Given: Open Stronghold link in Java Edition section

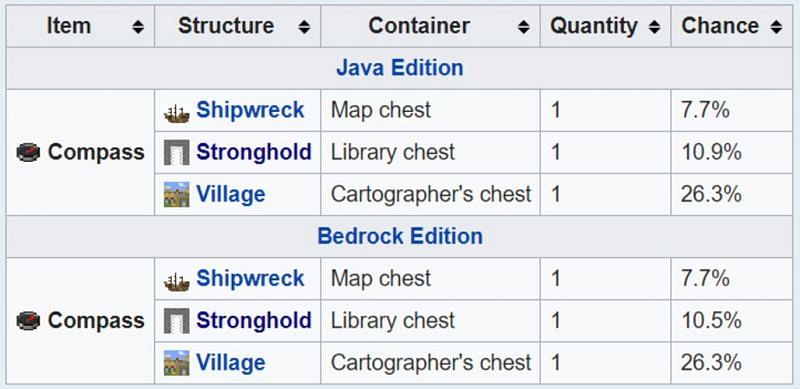Looking at the screenshot, I should point(254,152).
